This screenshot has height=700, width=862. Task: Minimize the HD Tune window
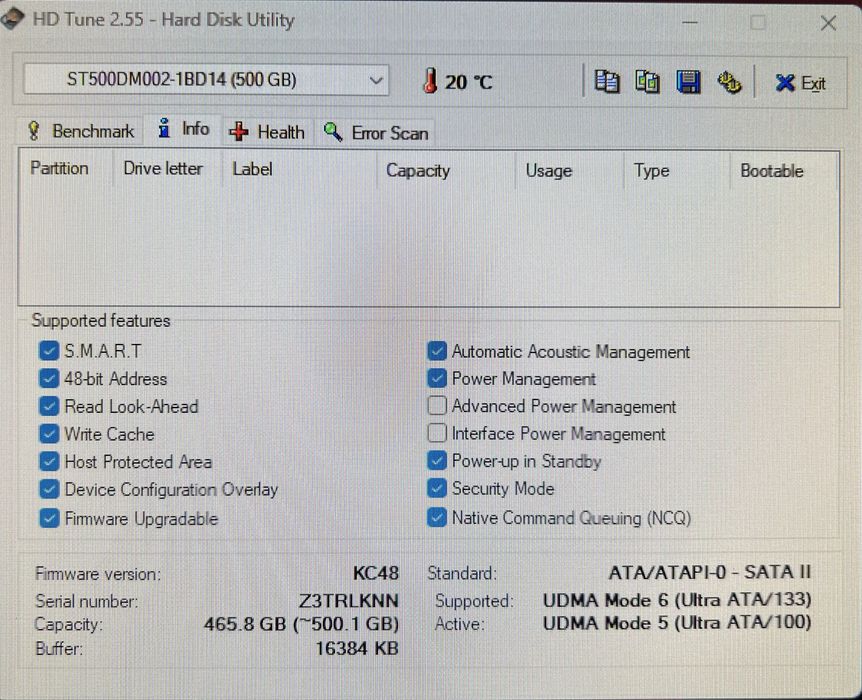coord(690,23)
